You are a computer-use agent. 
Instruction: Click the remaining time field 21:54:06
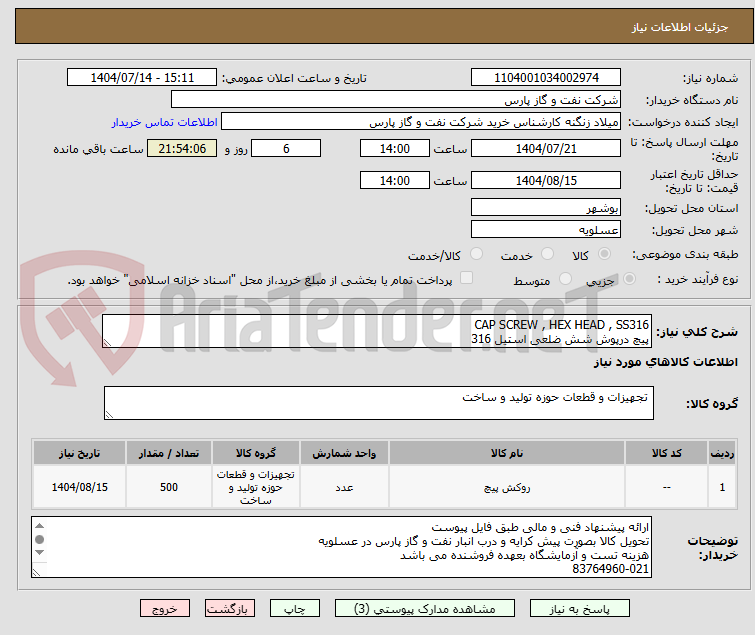[x=182, y=148]
